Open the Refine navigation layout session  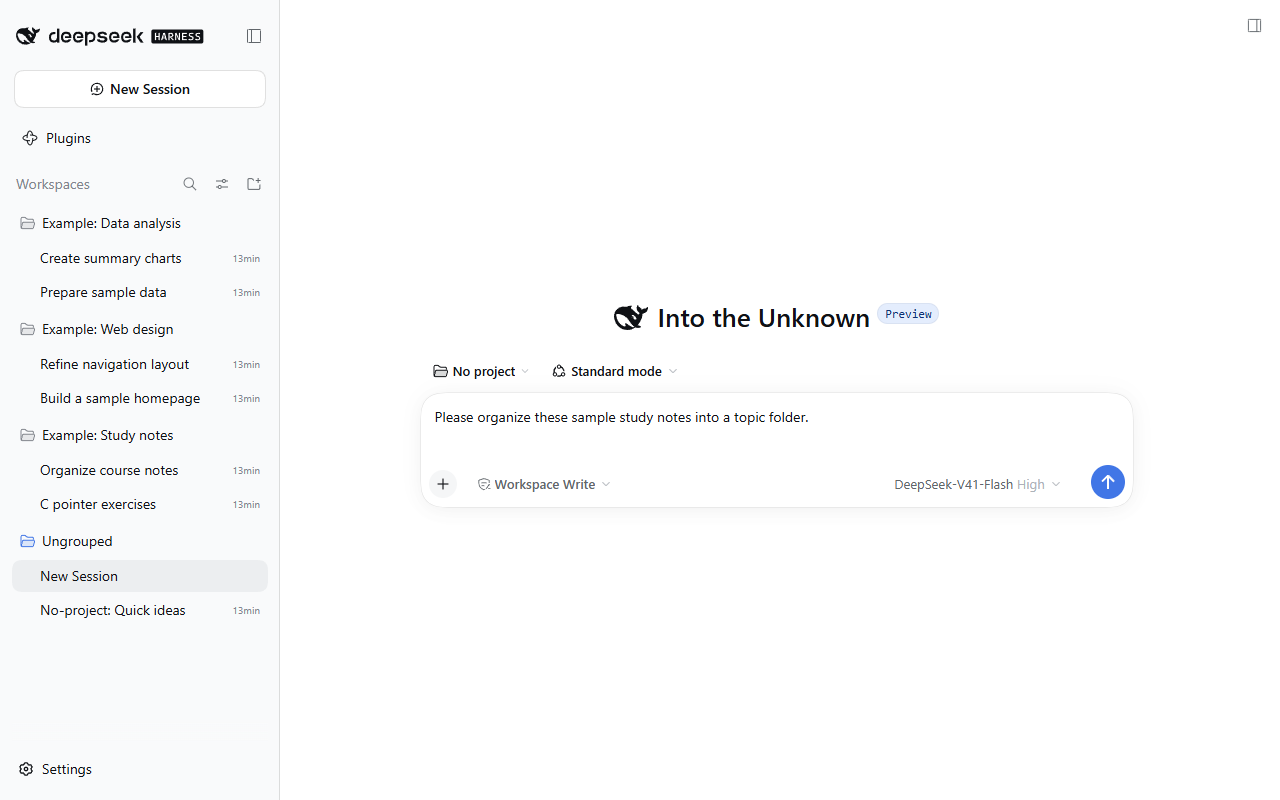click(140, 364)
